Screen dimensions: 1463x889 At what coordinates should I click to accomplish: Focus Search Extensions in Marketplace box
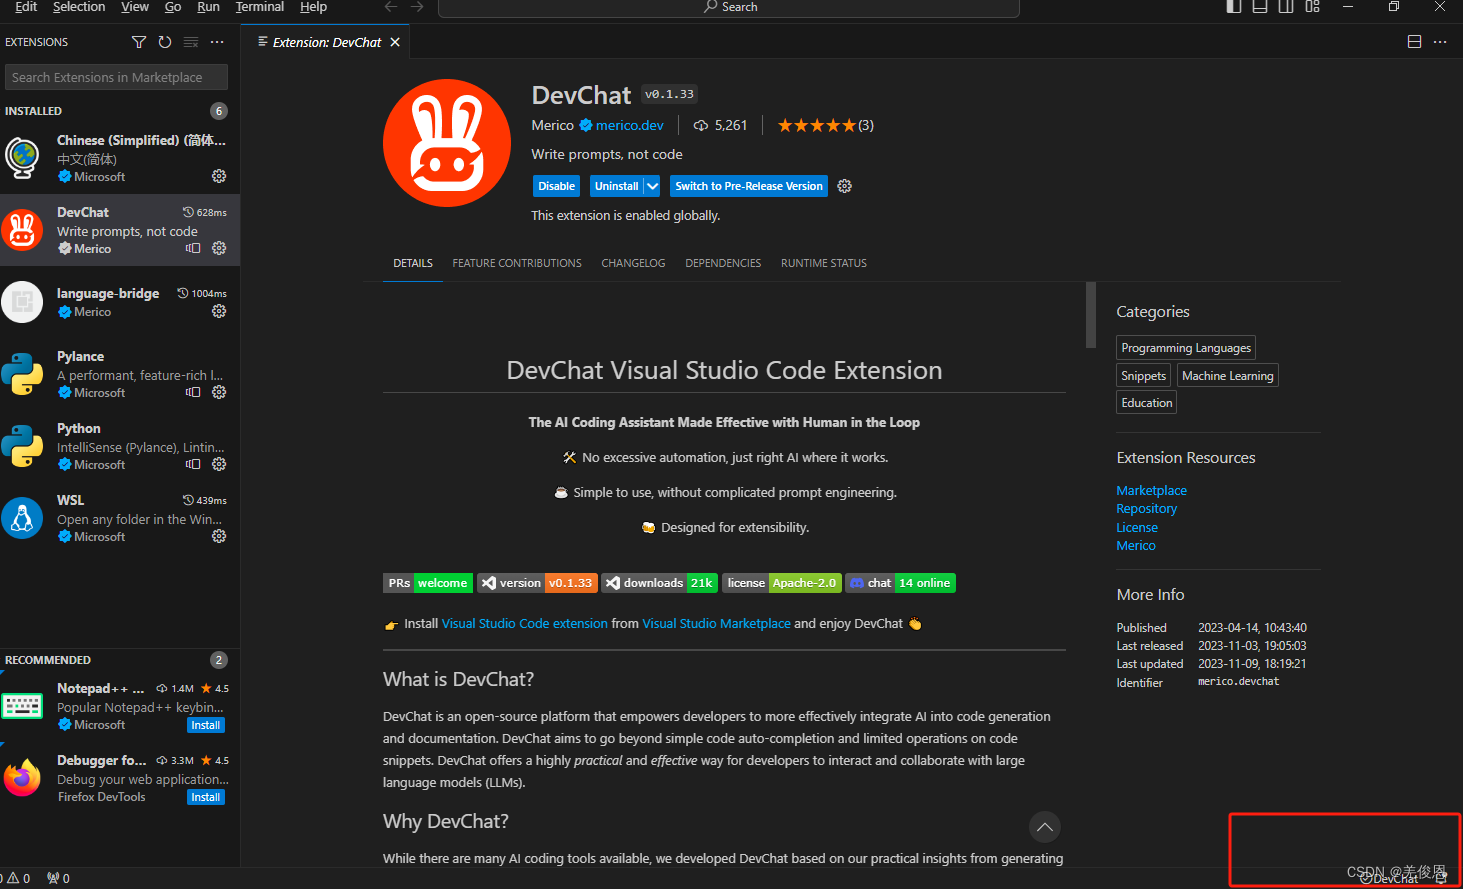click(116, 77)
